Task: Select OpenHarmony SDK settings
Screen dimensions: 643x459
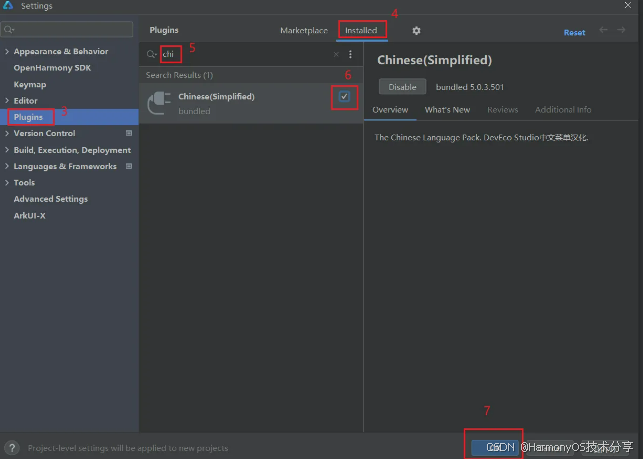Action: pos(52,68)
